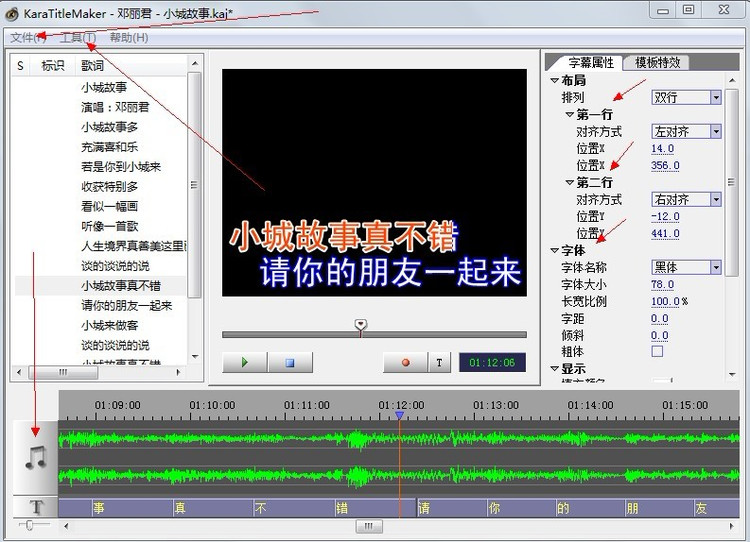
Task: Select lyric line 收获特别多
Action: (x=110, y=187)
